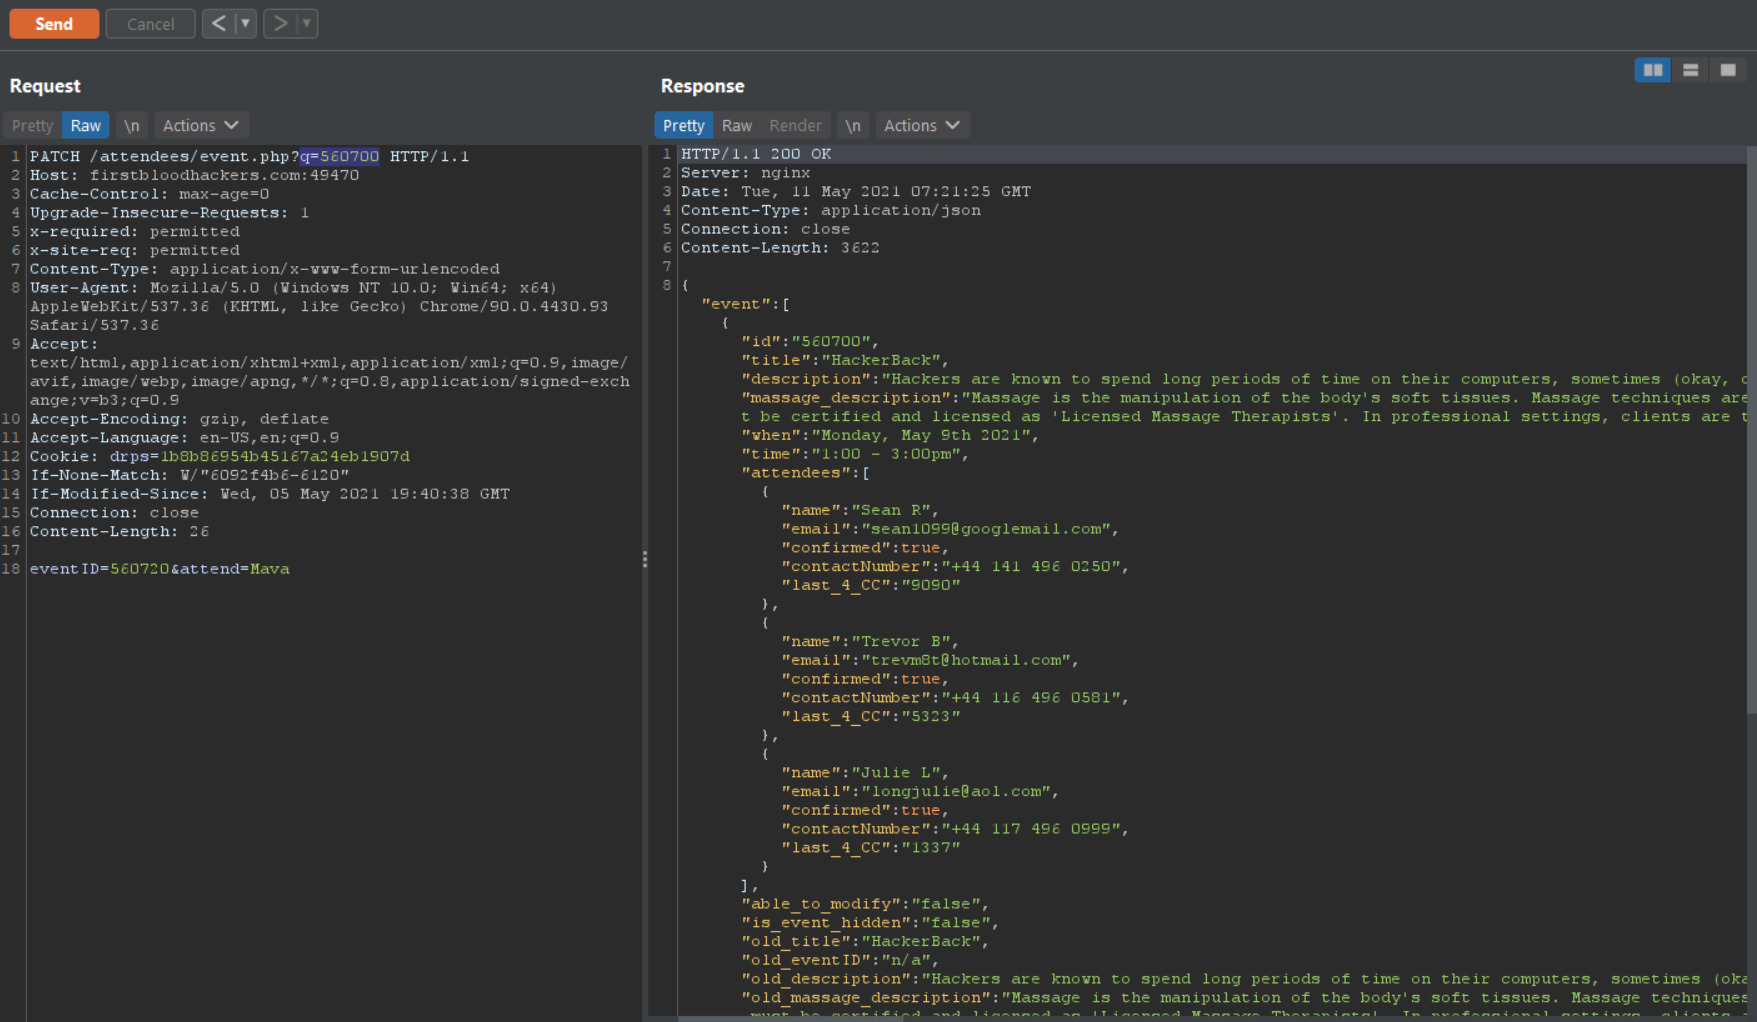This screenshot has width=1757, height=1022.
Task: Click the "name":"Julie L" attendee line
Action: pyautogui.click(x=865, y=773)
